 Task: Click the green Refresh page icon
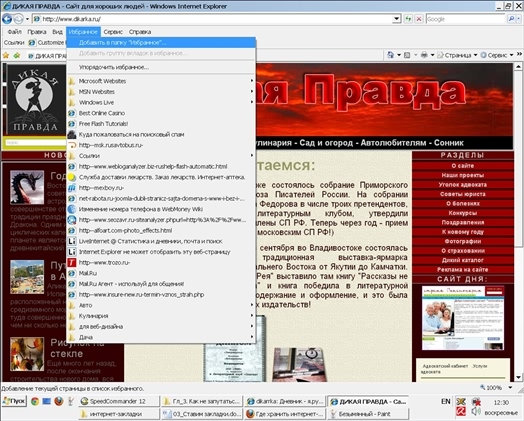pyautogui.click(x=408, y=19)
